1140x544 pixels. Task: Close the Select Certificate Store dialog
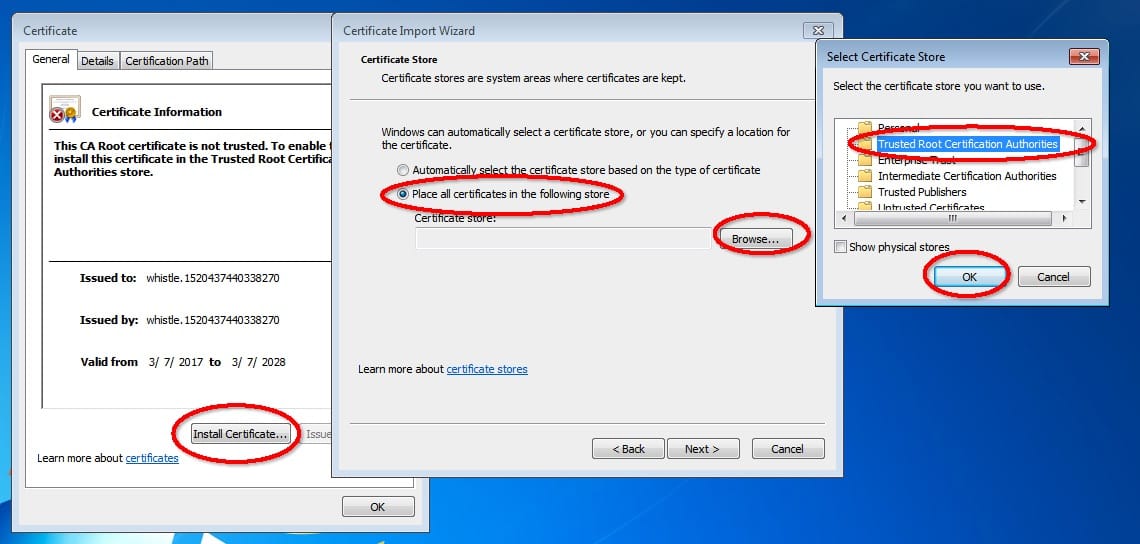(1083, 57)
